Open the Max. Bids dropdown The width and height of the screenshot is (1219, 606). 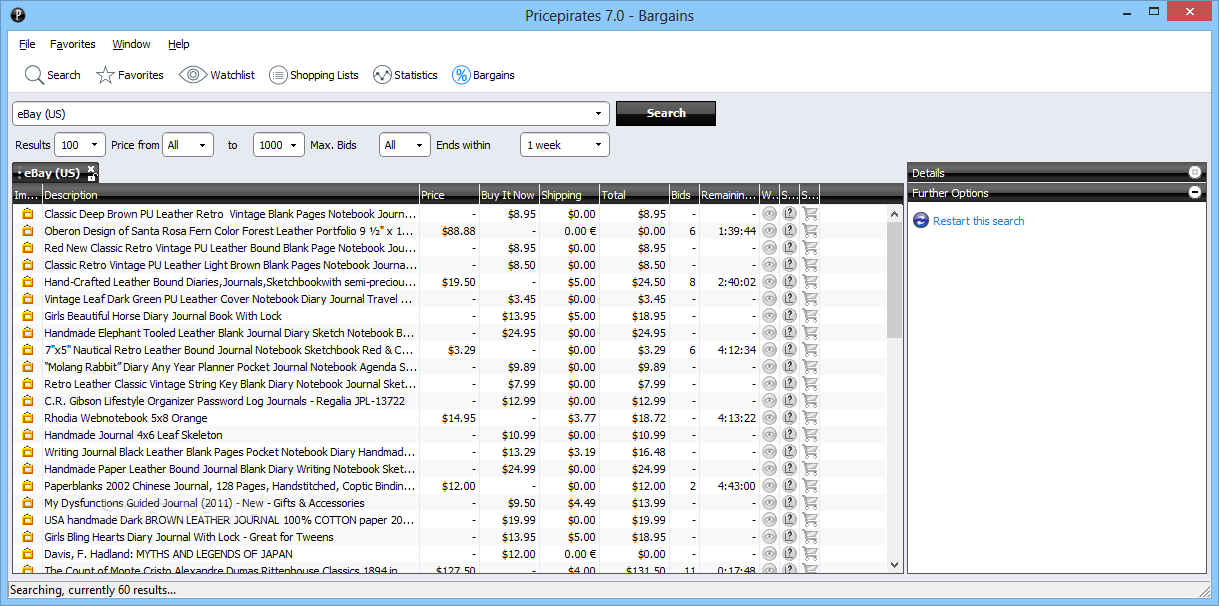(x=405, y=145)
